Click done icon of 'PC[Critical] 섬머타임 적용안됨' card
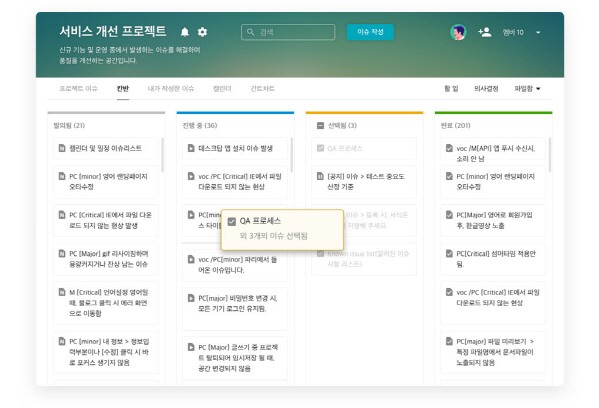Screen dimensions: 599x408 [449, 253]
